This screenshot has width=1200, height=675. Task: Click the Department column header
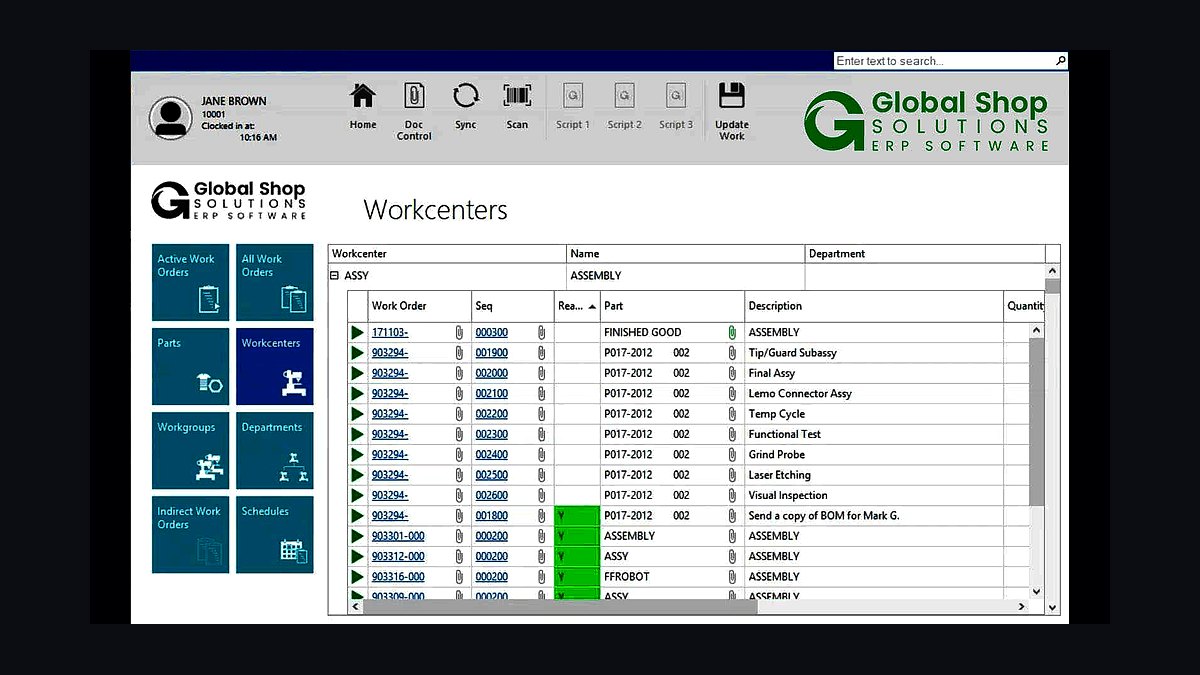[x=924, y=254]
